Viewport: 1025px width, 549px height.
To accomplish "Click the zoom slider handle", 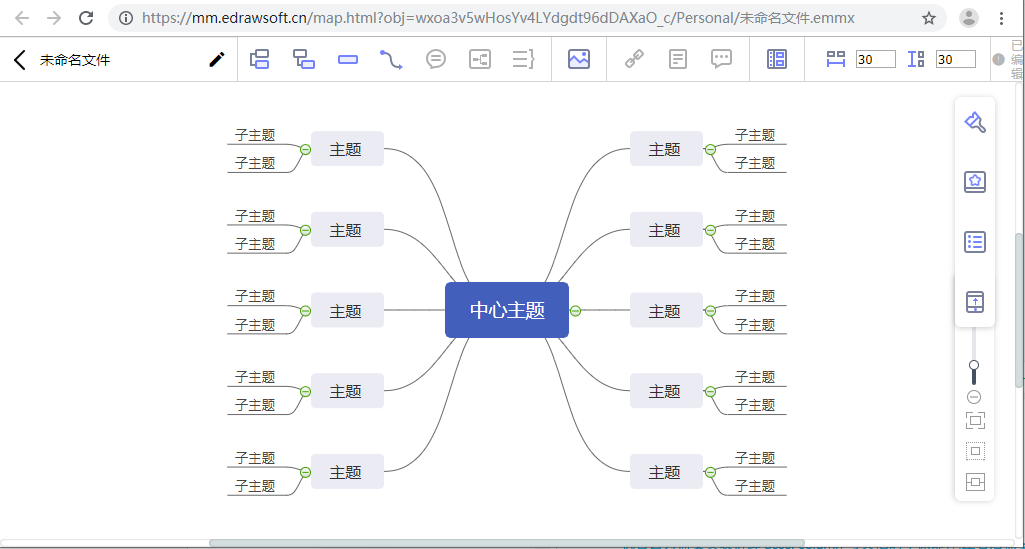I will click(974, 365).
